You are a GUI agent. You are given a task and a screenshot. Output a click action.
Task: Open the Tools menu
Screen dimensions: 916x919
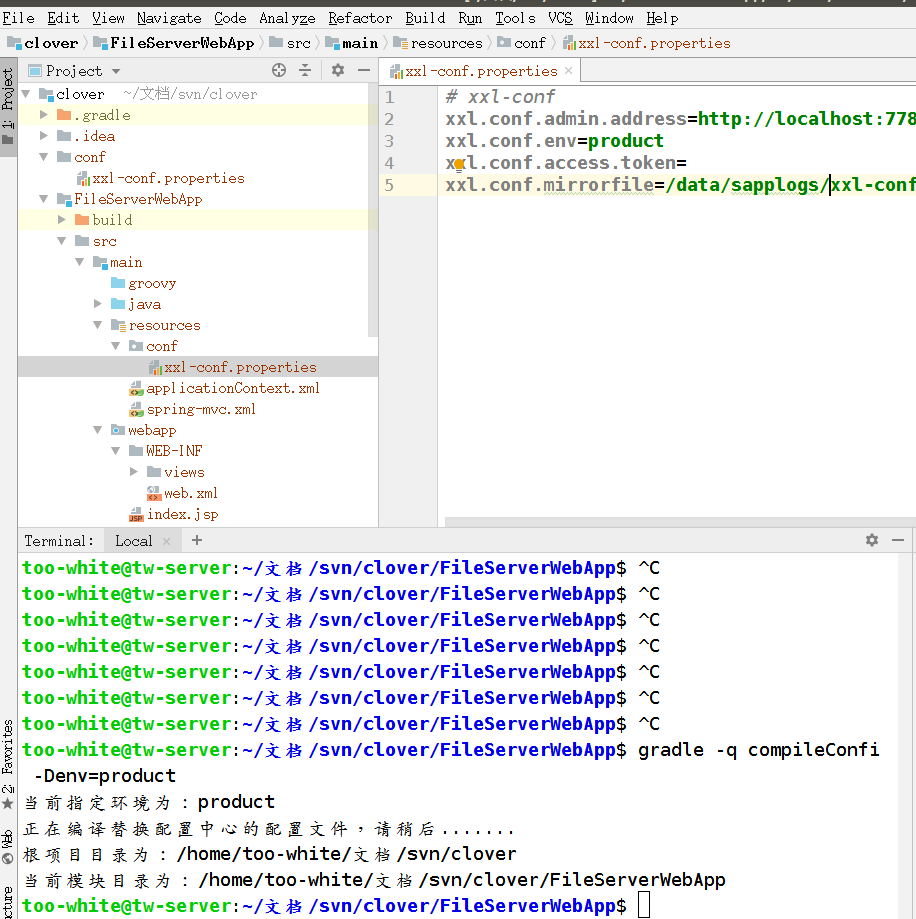click(x=515, y=18)
